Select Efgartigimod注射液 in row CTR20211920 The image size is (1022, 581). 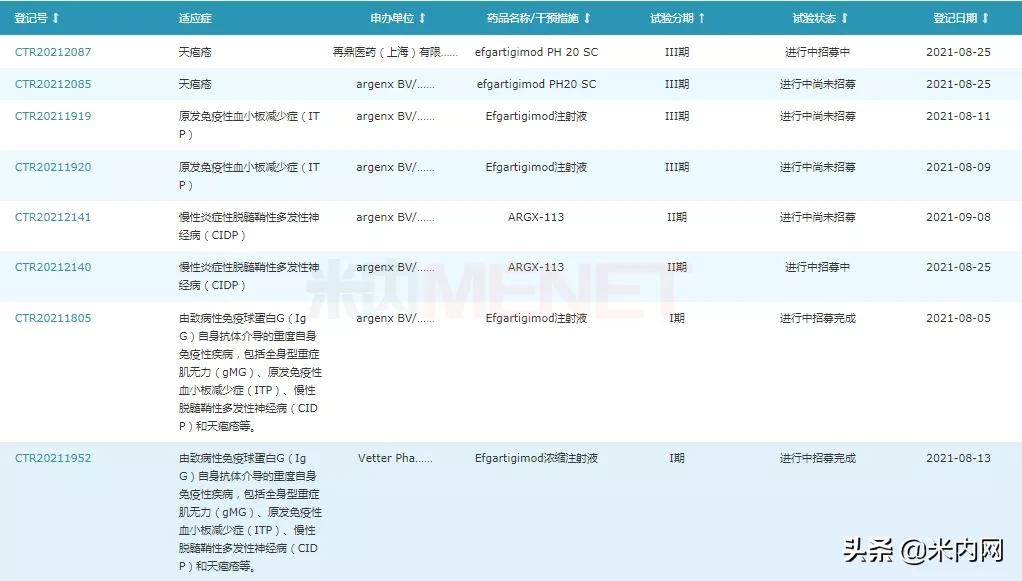[536, 167]
